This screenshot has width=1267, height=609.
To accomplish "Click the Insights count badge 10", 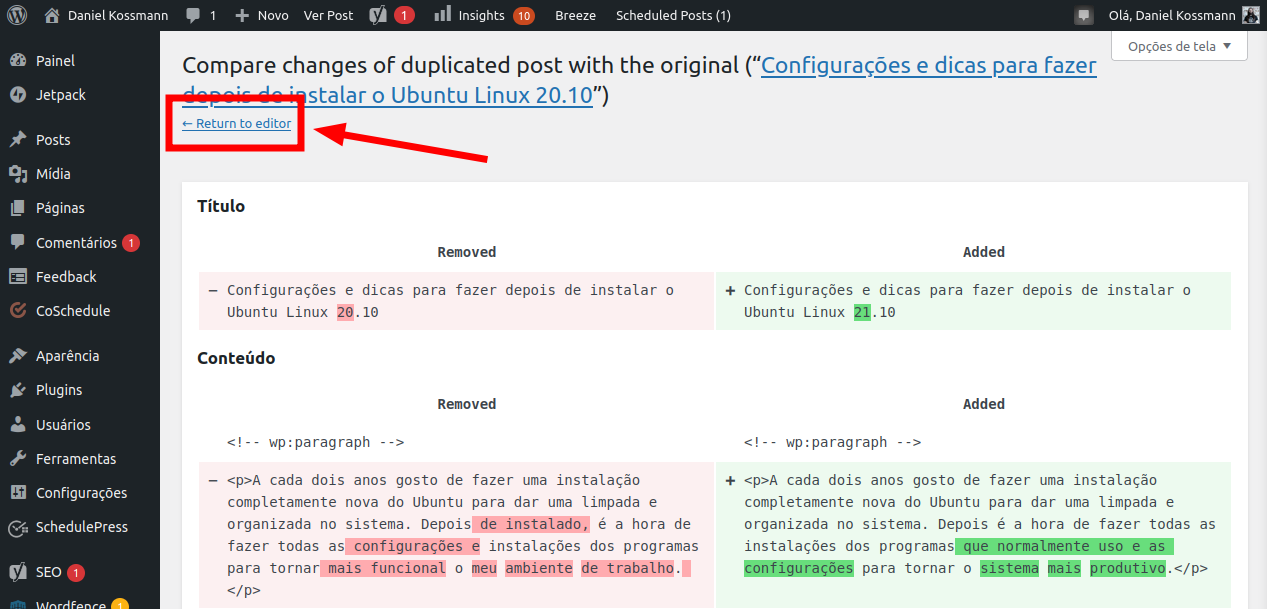I will pos(523,16).
